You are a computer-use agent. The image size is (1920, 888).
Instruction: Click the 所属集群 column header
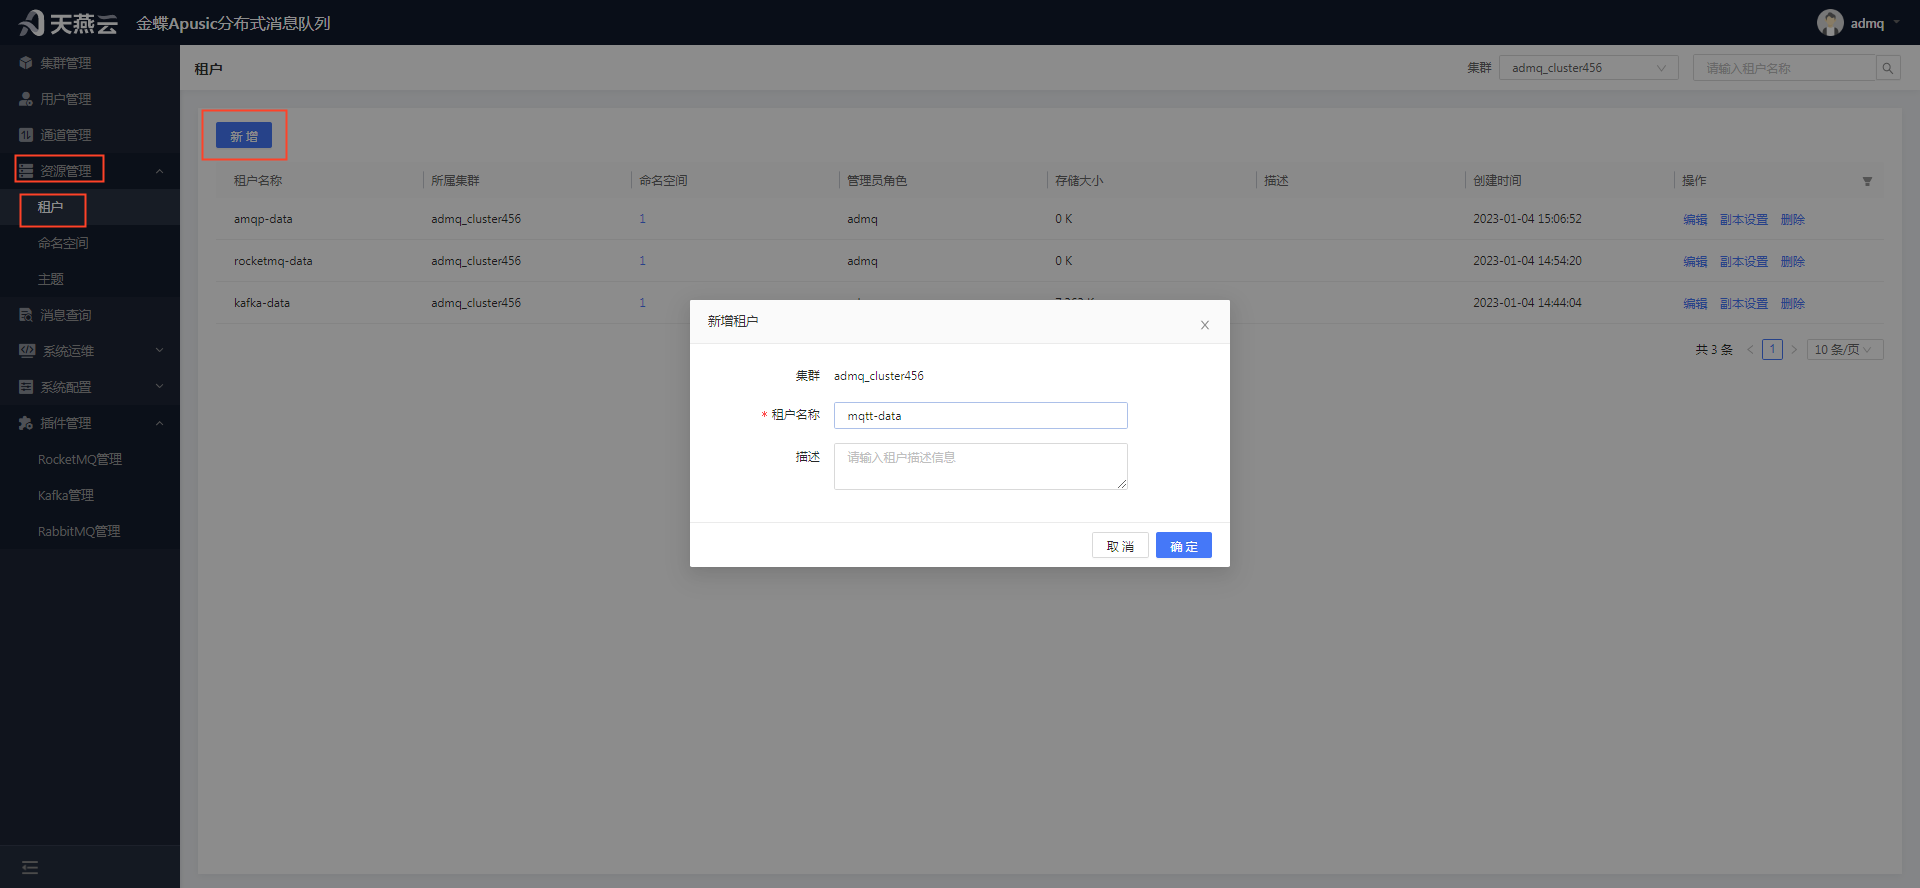tap(455, 181)
